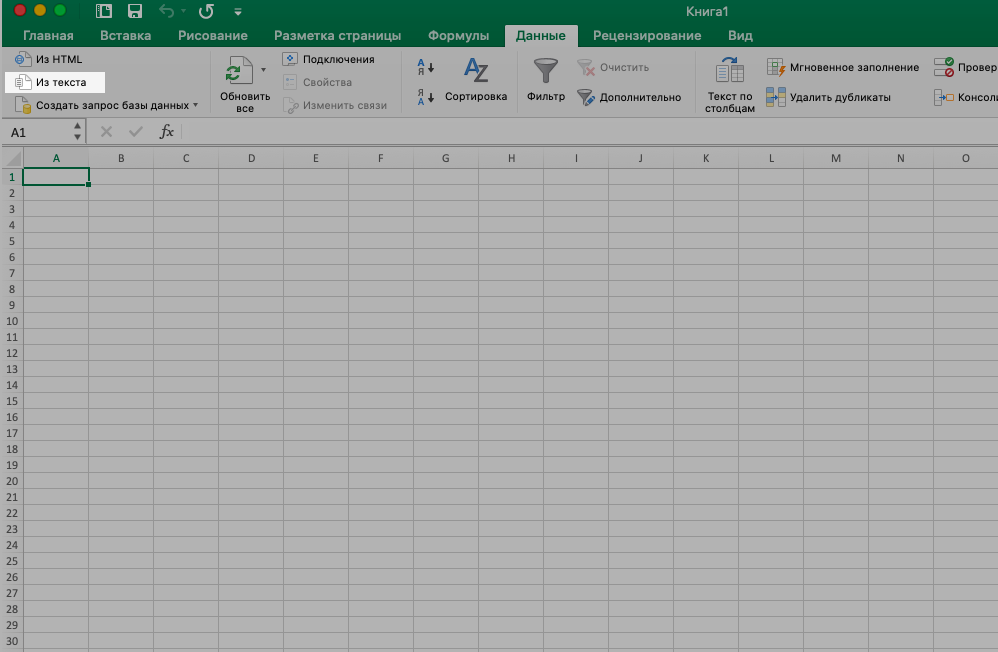Viewport: 998px width, 652px height.
Task: Select row 15 header
Action: tap(12, 401)
